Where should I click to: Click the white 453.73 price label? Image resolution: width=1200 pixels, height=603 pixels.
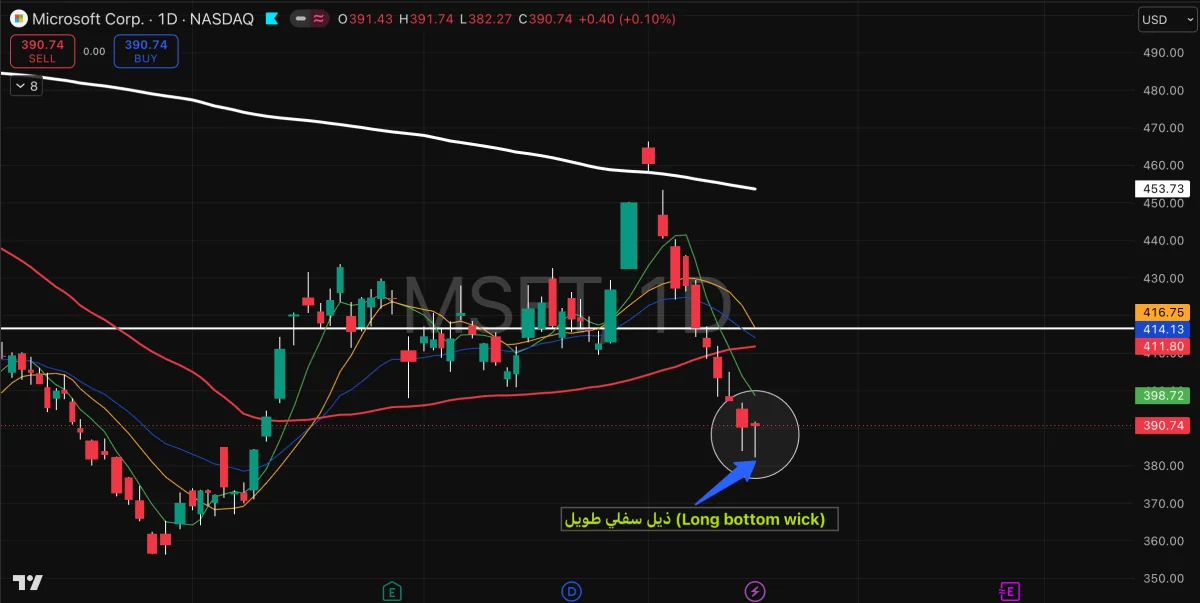pyautogui.click(x=1161, y=189)
